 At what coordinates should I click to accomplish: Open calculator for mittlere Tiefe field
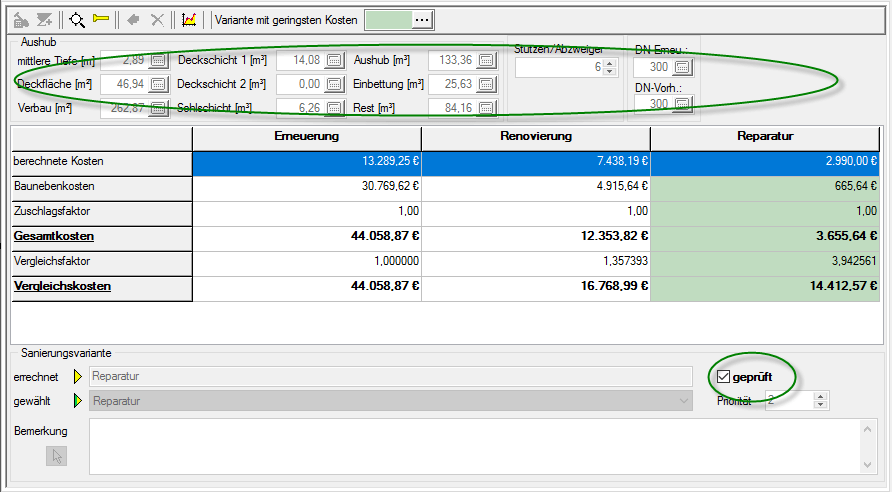coord(158,61)
